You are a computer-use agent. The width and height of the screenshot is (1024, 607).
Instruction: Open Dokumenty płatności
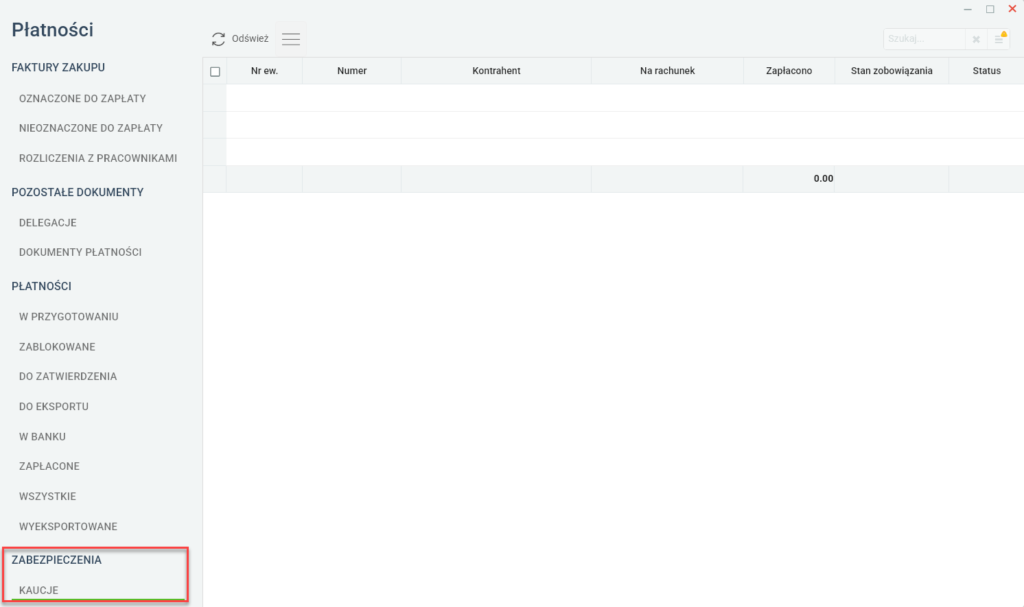point(80,252)
